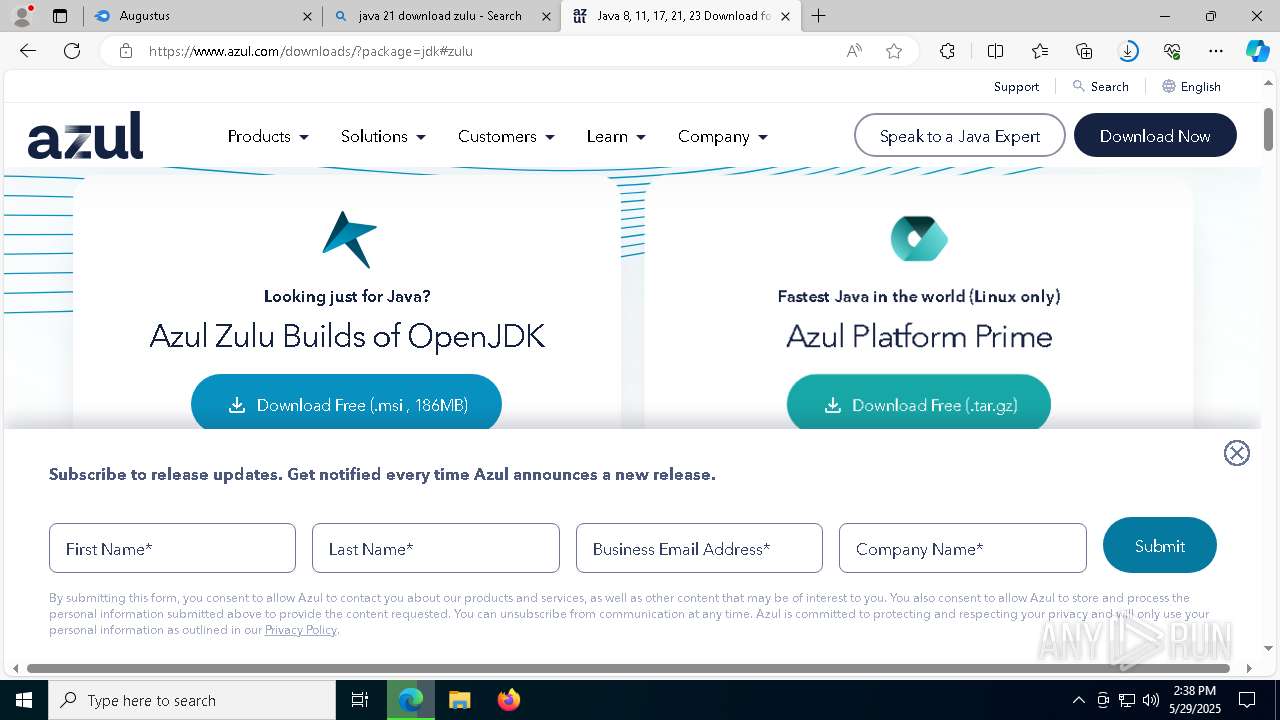
Task: Click the vertical page scrollbar thumb
Action: point(1268,129)
